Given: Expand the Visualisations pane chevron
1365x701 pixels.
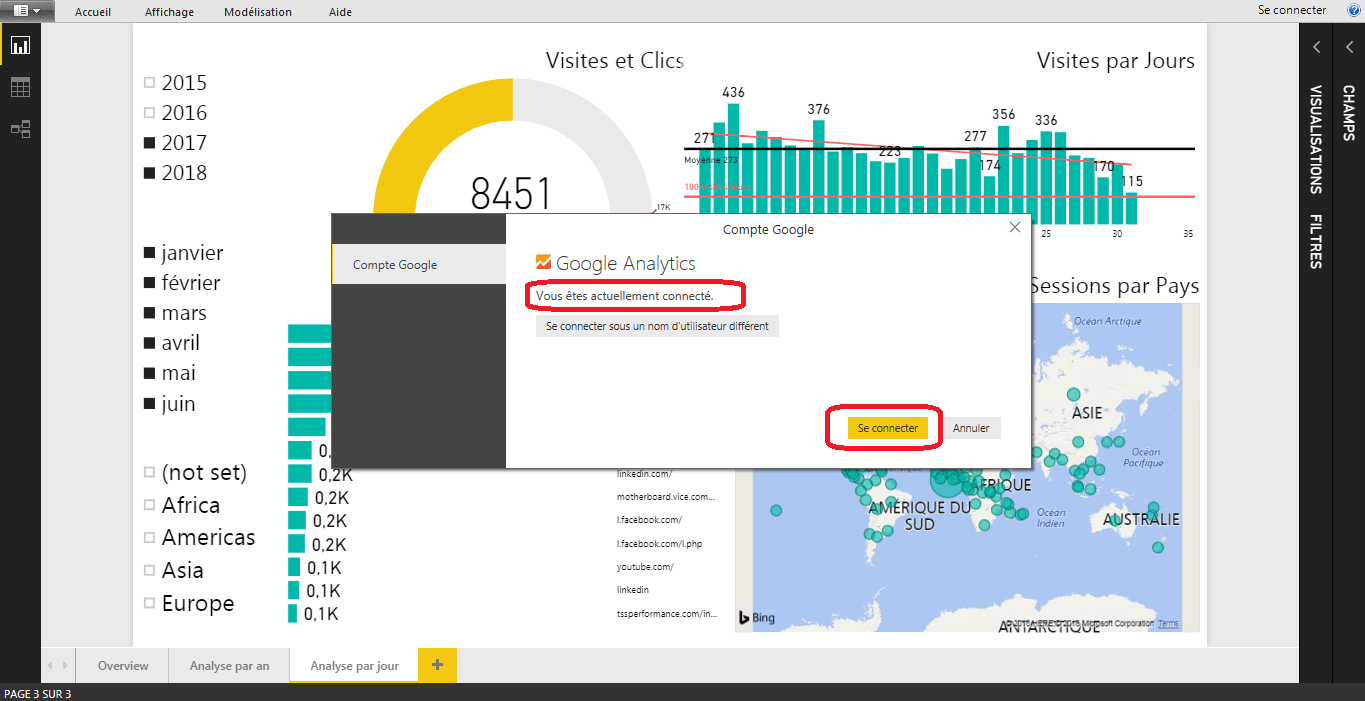Looking at the screenshot, I should (x=1317, y=47).
